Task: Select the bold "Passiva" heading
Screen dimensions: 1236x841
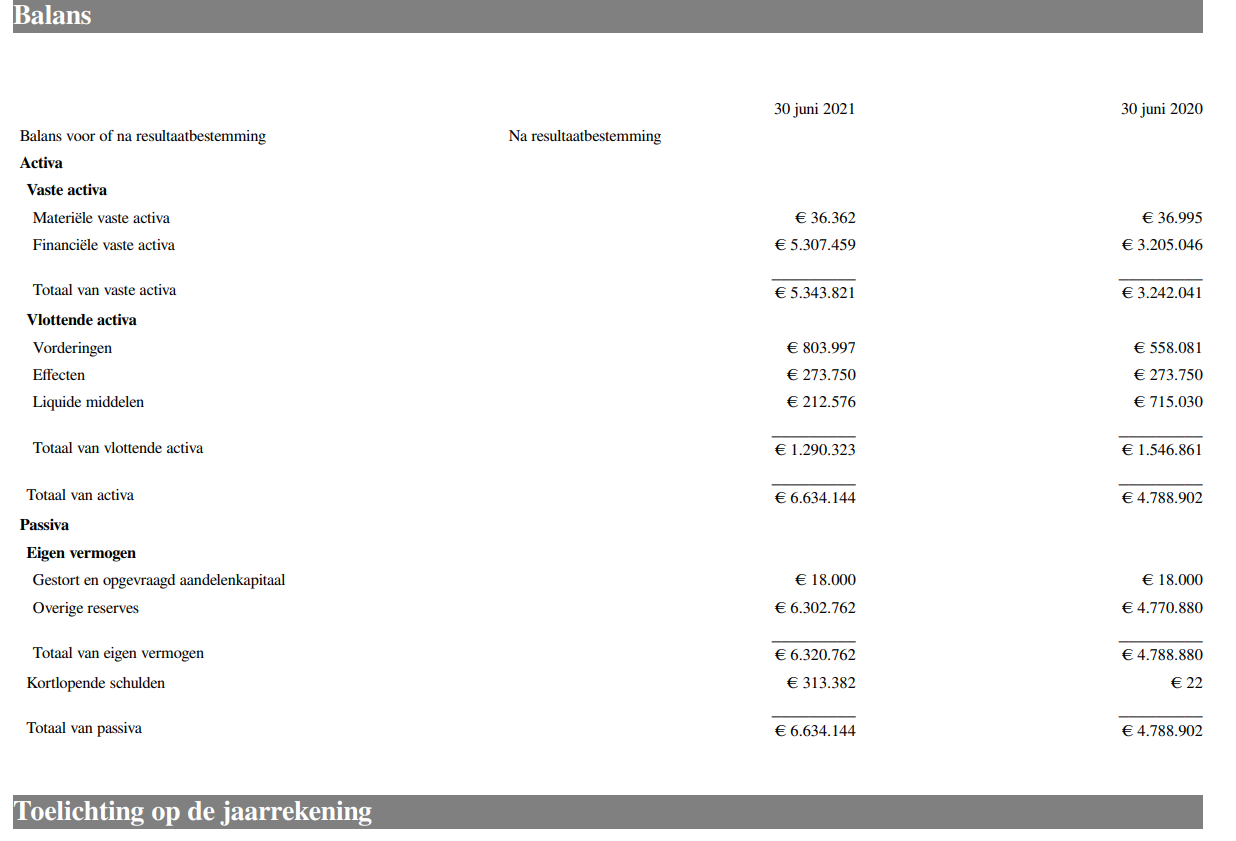Action: pos(44,525)
